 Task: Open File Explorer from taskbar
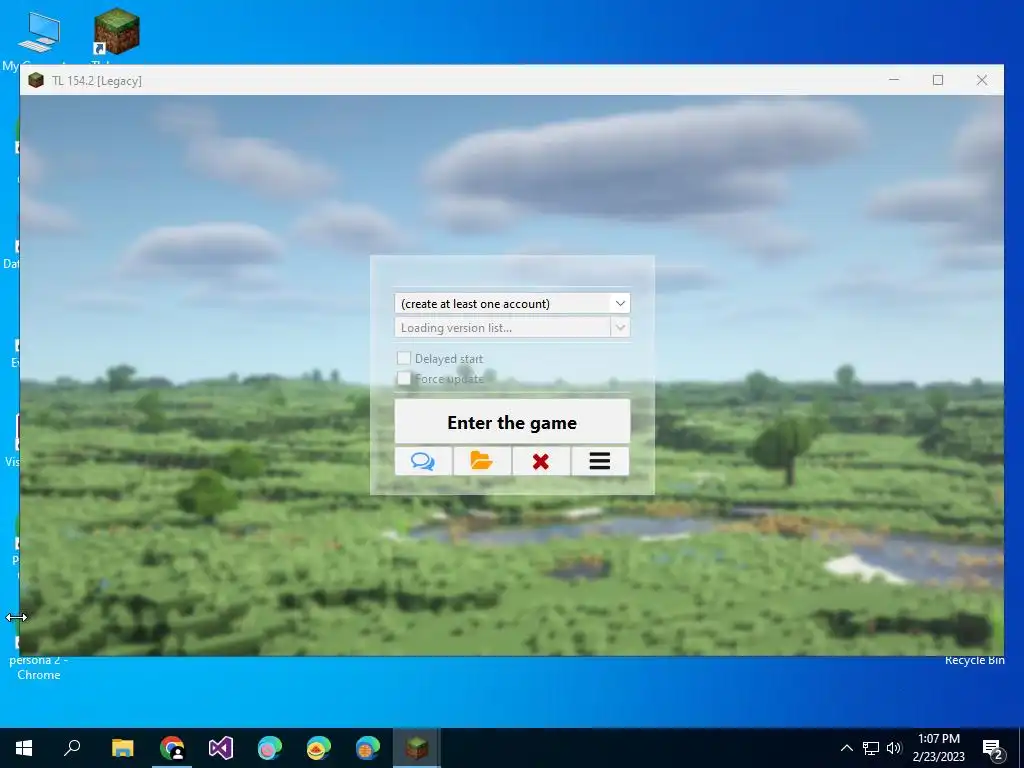(x=122, y=748)
